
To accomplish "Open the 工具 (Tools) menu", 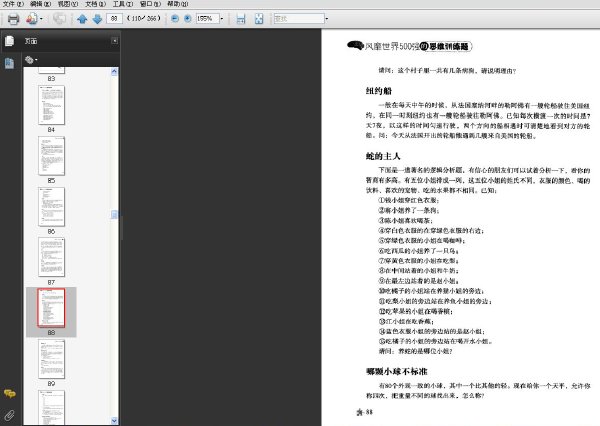I will pyautogui.click(x=123, y=4).
